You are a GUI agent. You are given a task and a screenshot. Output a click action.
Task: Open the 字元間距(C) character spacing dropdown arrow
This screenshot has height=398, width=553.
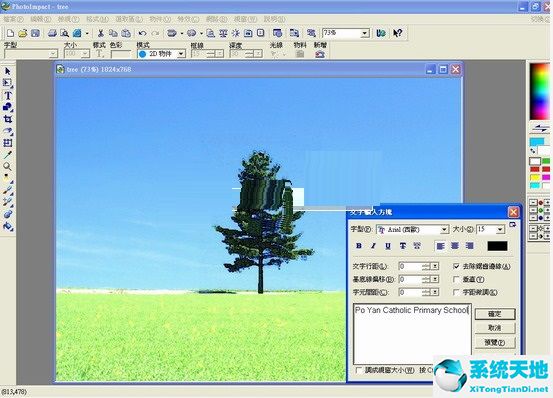pos(436,292)
